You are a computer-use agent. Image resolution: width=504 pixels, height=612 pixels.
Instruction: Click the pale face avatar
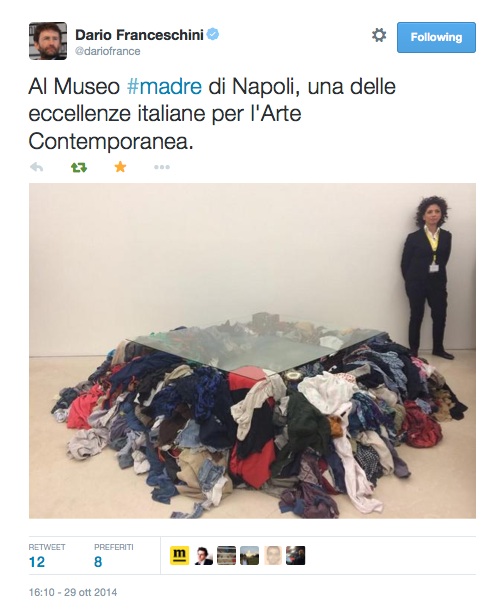pos(272,555)
